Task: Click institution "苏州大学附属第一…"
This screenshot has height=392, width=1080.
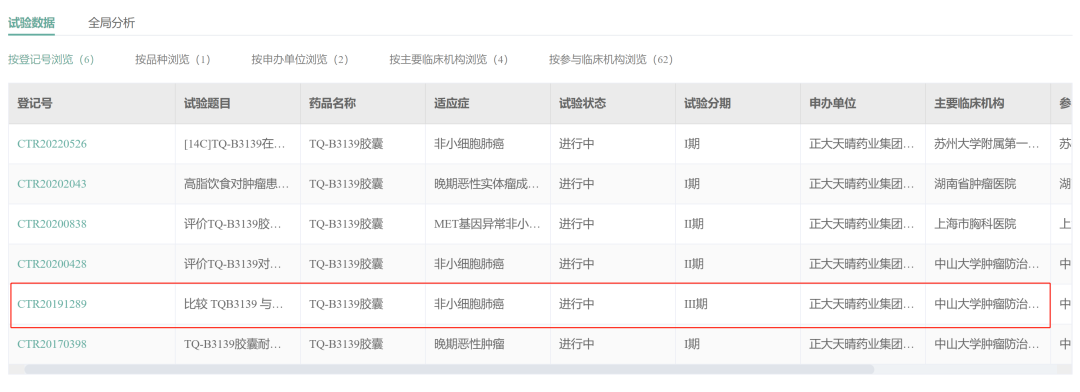Action: 987,144
